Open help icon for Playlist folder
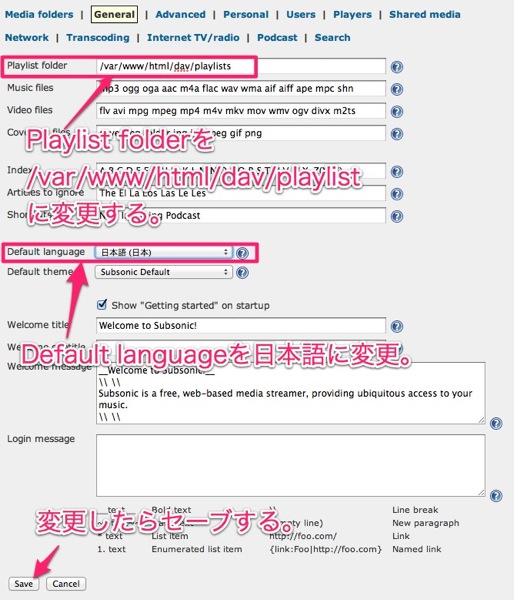Screen dimensions: 514x600 pos(397,67)
